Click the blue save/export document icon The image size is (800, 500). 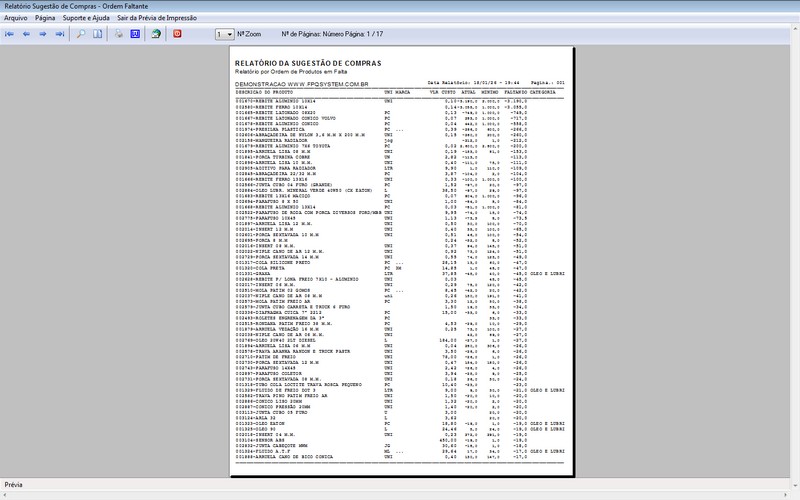click(135, 34)
